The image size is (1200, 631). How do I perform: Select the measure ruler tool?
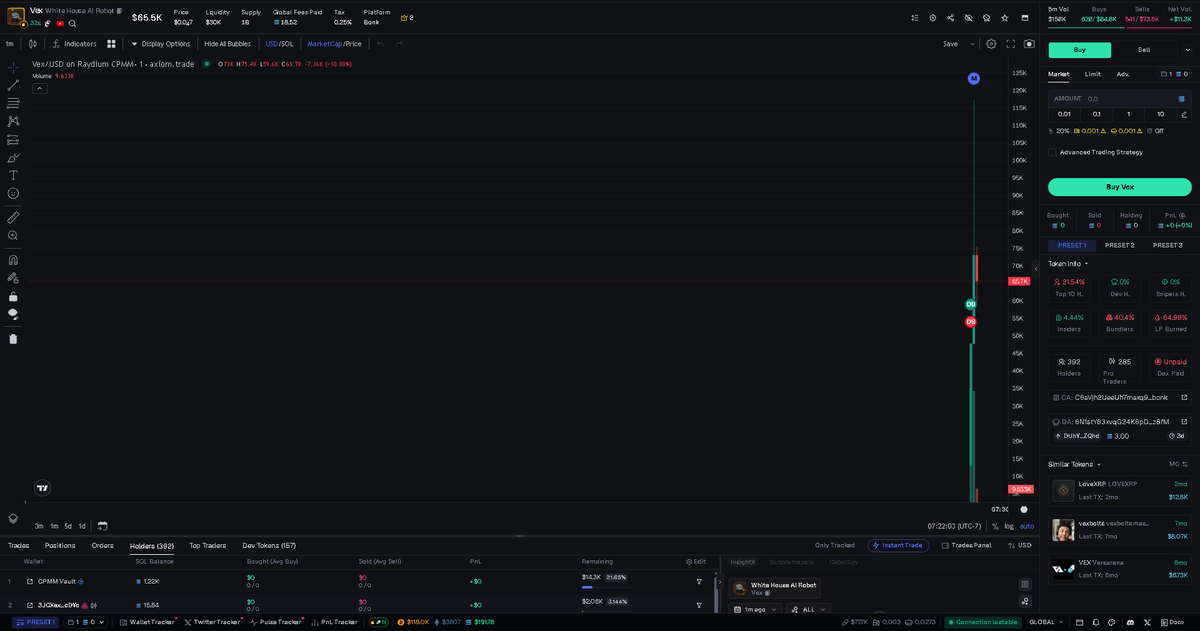pos(13,217)
